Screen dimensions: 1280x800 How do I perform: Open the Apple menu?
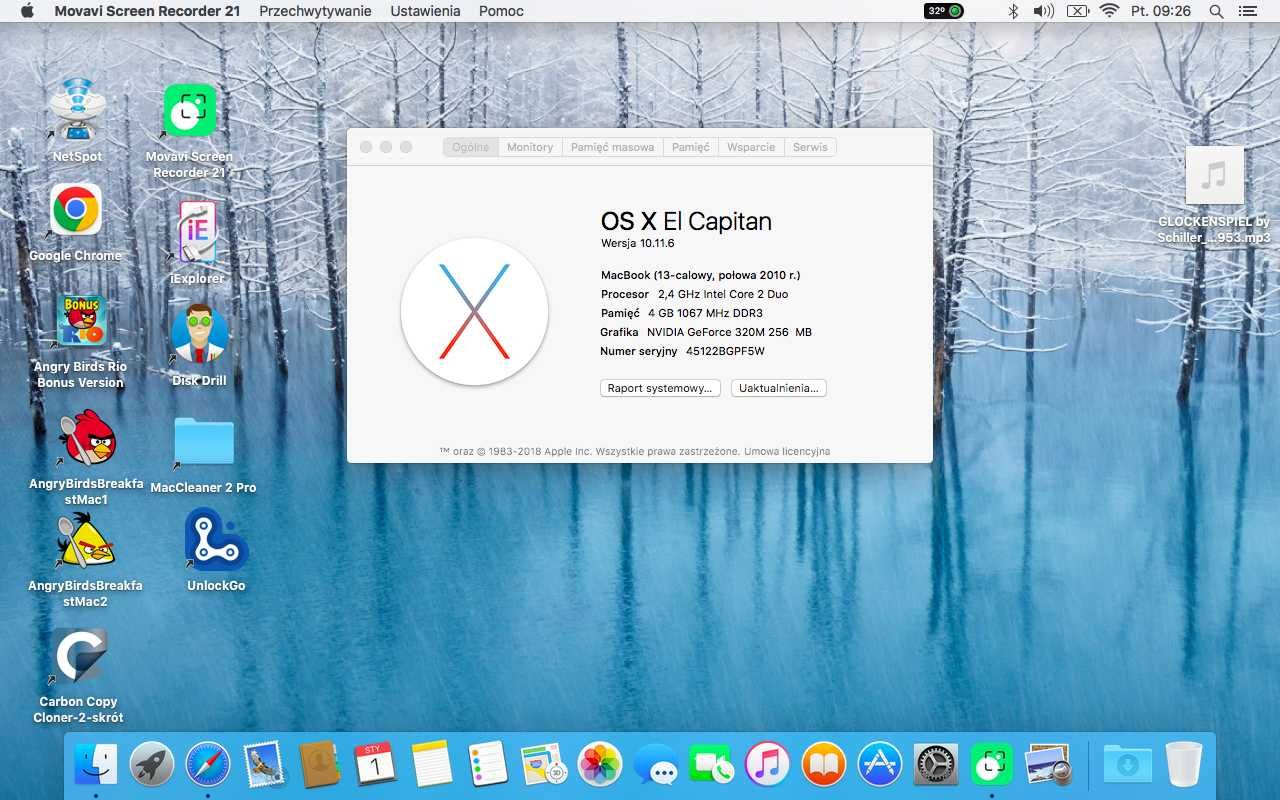point(27,11)
